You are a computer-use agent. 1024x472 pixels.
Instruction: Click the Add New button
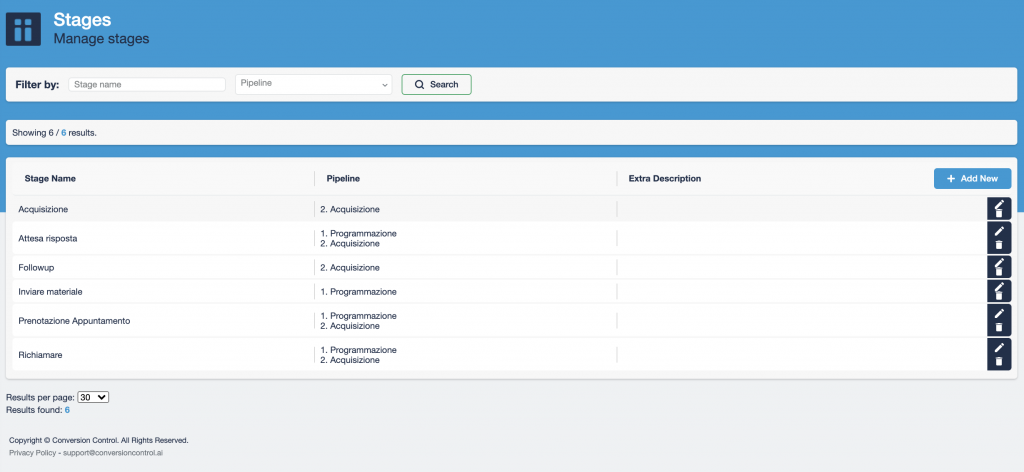coord(972,179)
